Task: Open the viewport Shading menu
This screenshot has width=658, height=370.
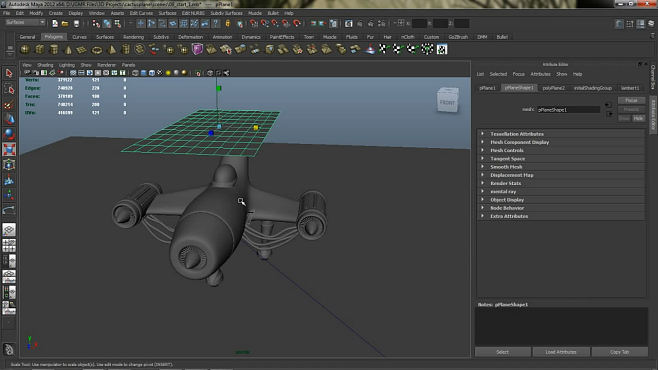Action: pos(45,65)
